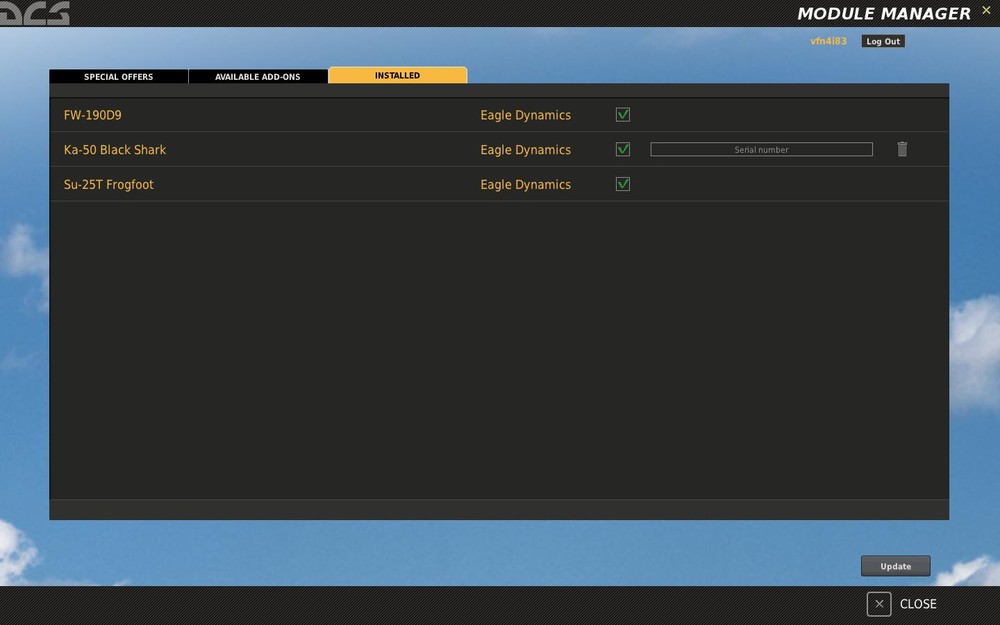The image size is (1000, 625).
Task: Click Eagle Dynamics in the Su-25T row
Action: pos(526,185)
